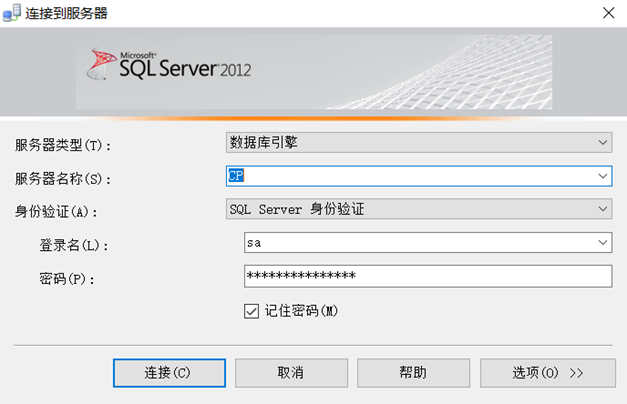Click inside the 服务器名称 text field
The width and height of the screenshot is (627, 404).
pos(410,176)
